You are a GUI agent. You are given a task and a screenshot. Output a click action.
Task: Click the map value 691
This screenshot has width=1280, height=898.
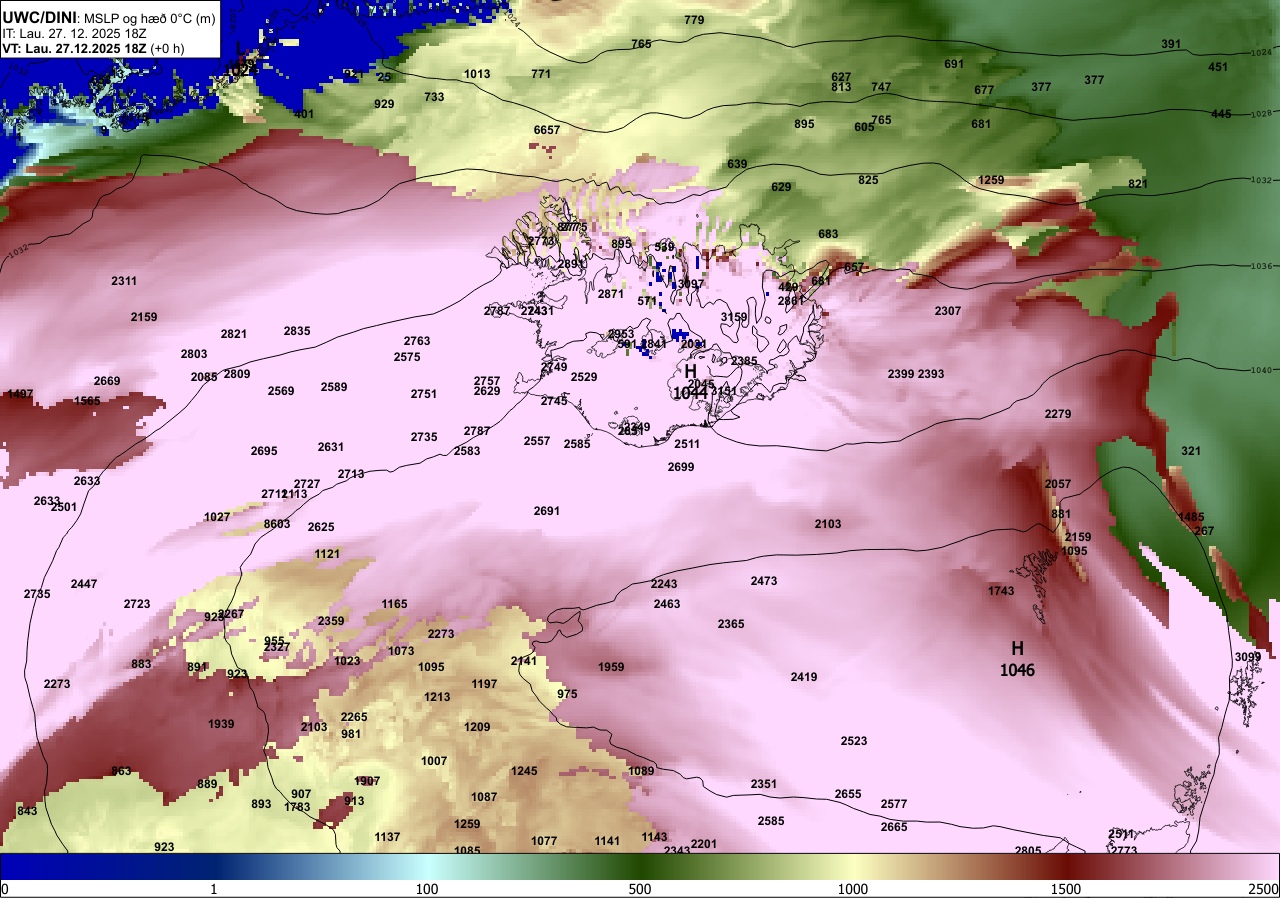coord(954,64)
